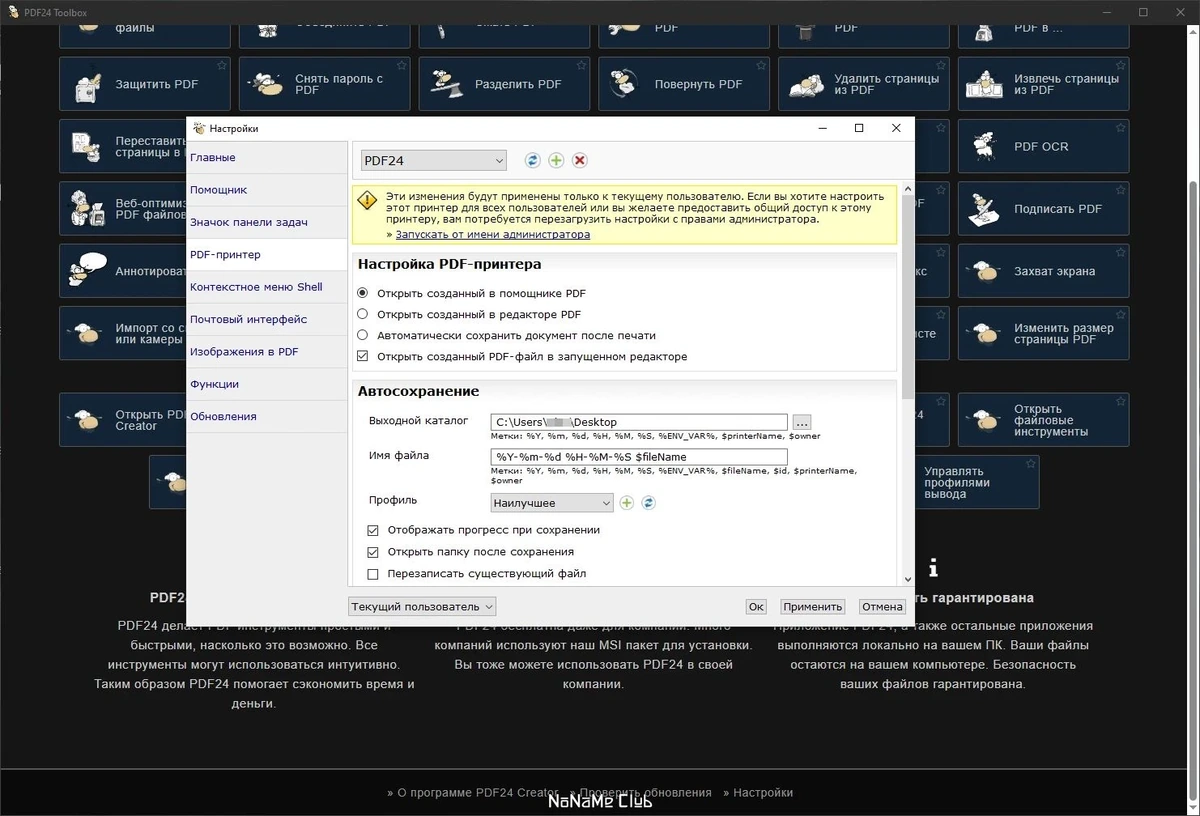Toggle Открыть папку после сохранения checkbox
The width and height of the screenshot is (1200, 816).
373,552
